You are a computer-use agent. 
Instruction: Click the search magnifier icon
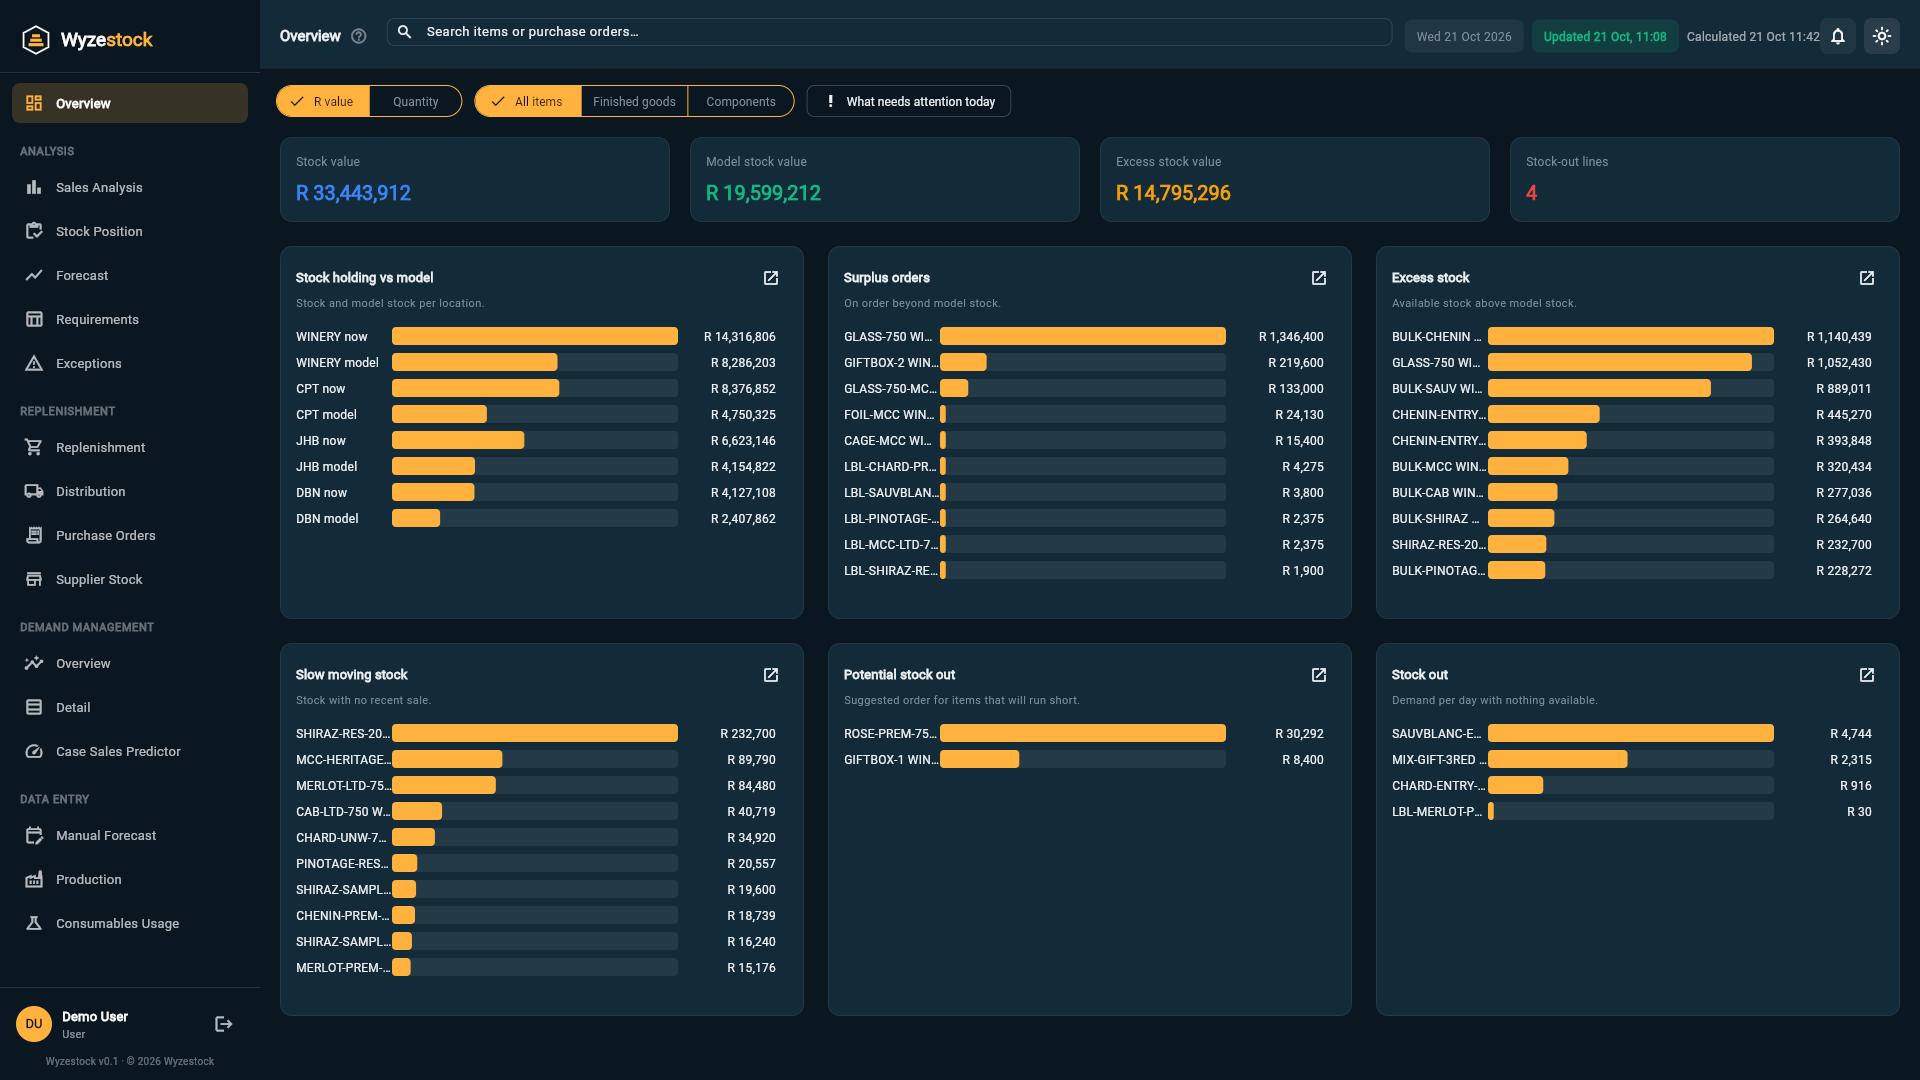[x=405, y=32]
